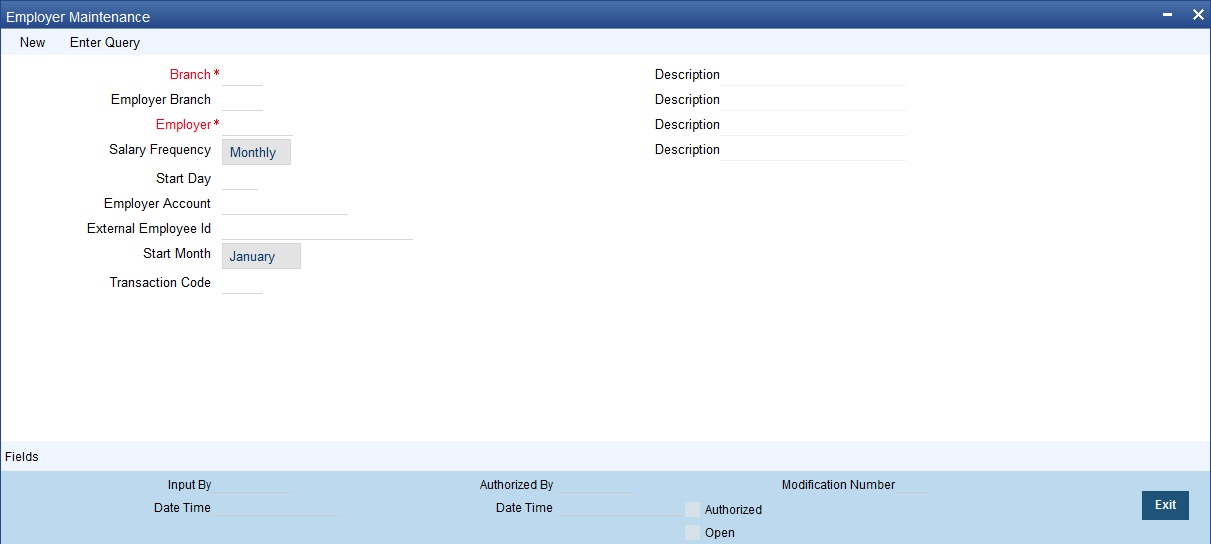Close the Employer Maintenance window
This screenshot has width=1211, height=544.
point(1198,15)
